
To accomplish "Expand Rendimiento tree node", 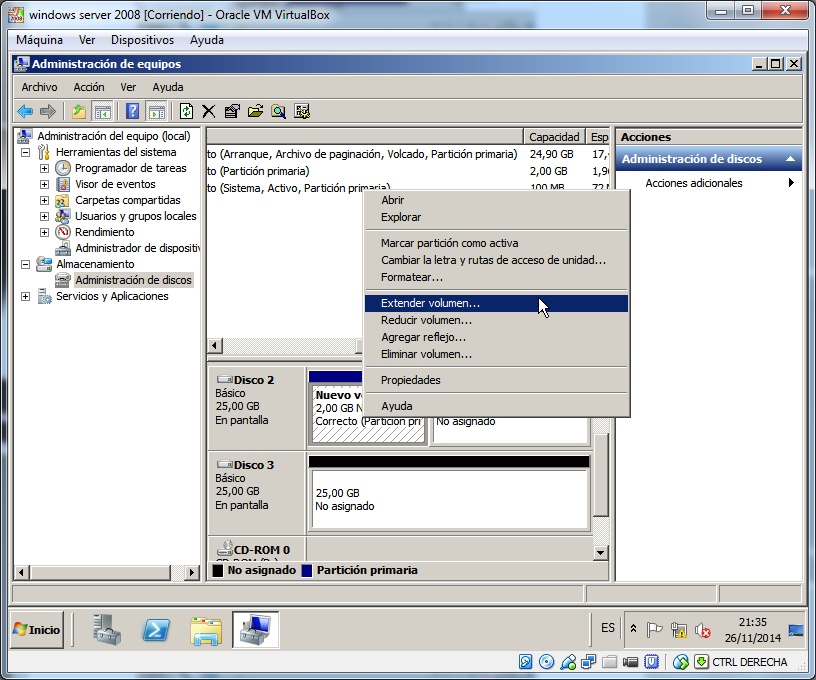I will pos(45,233).
